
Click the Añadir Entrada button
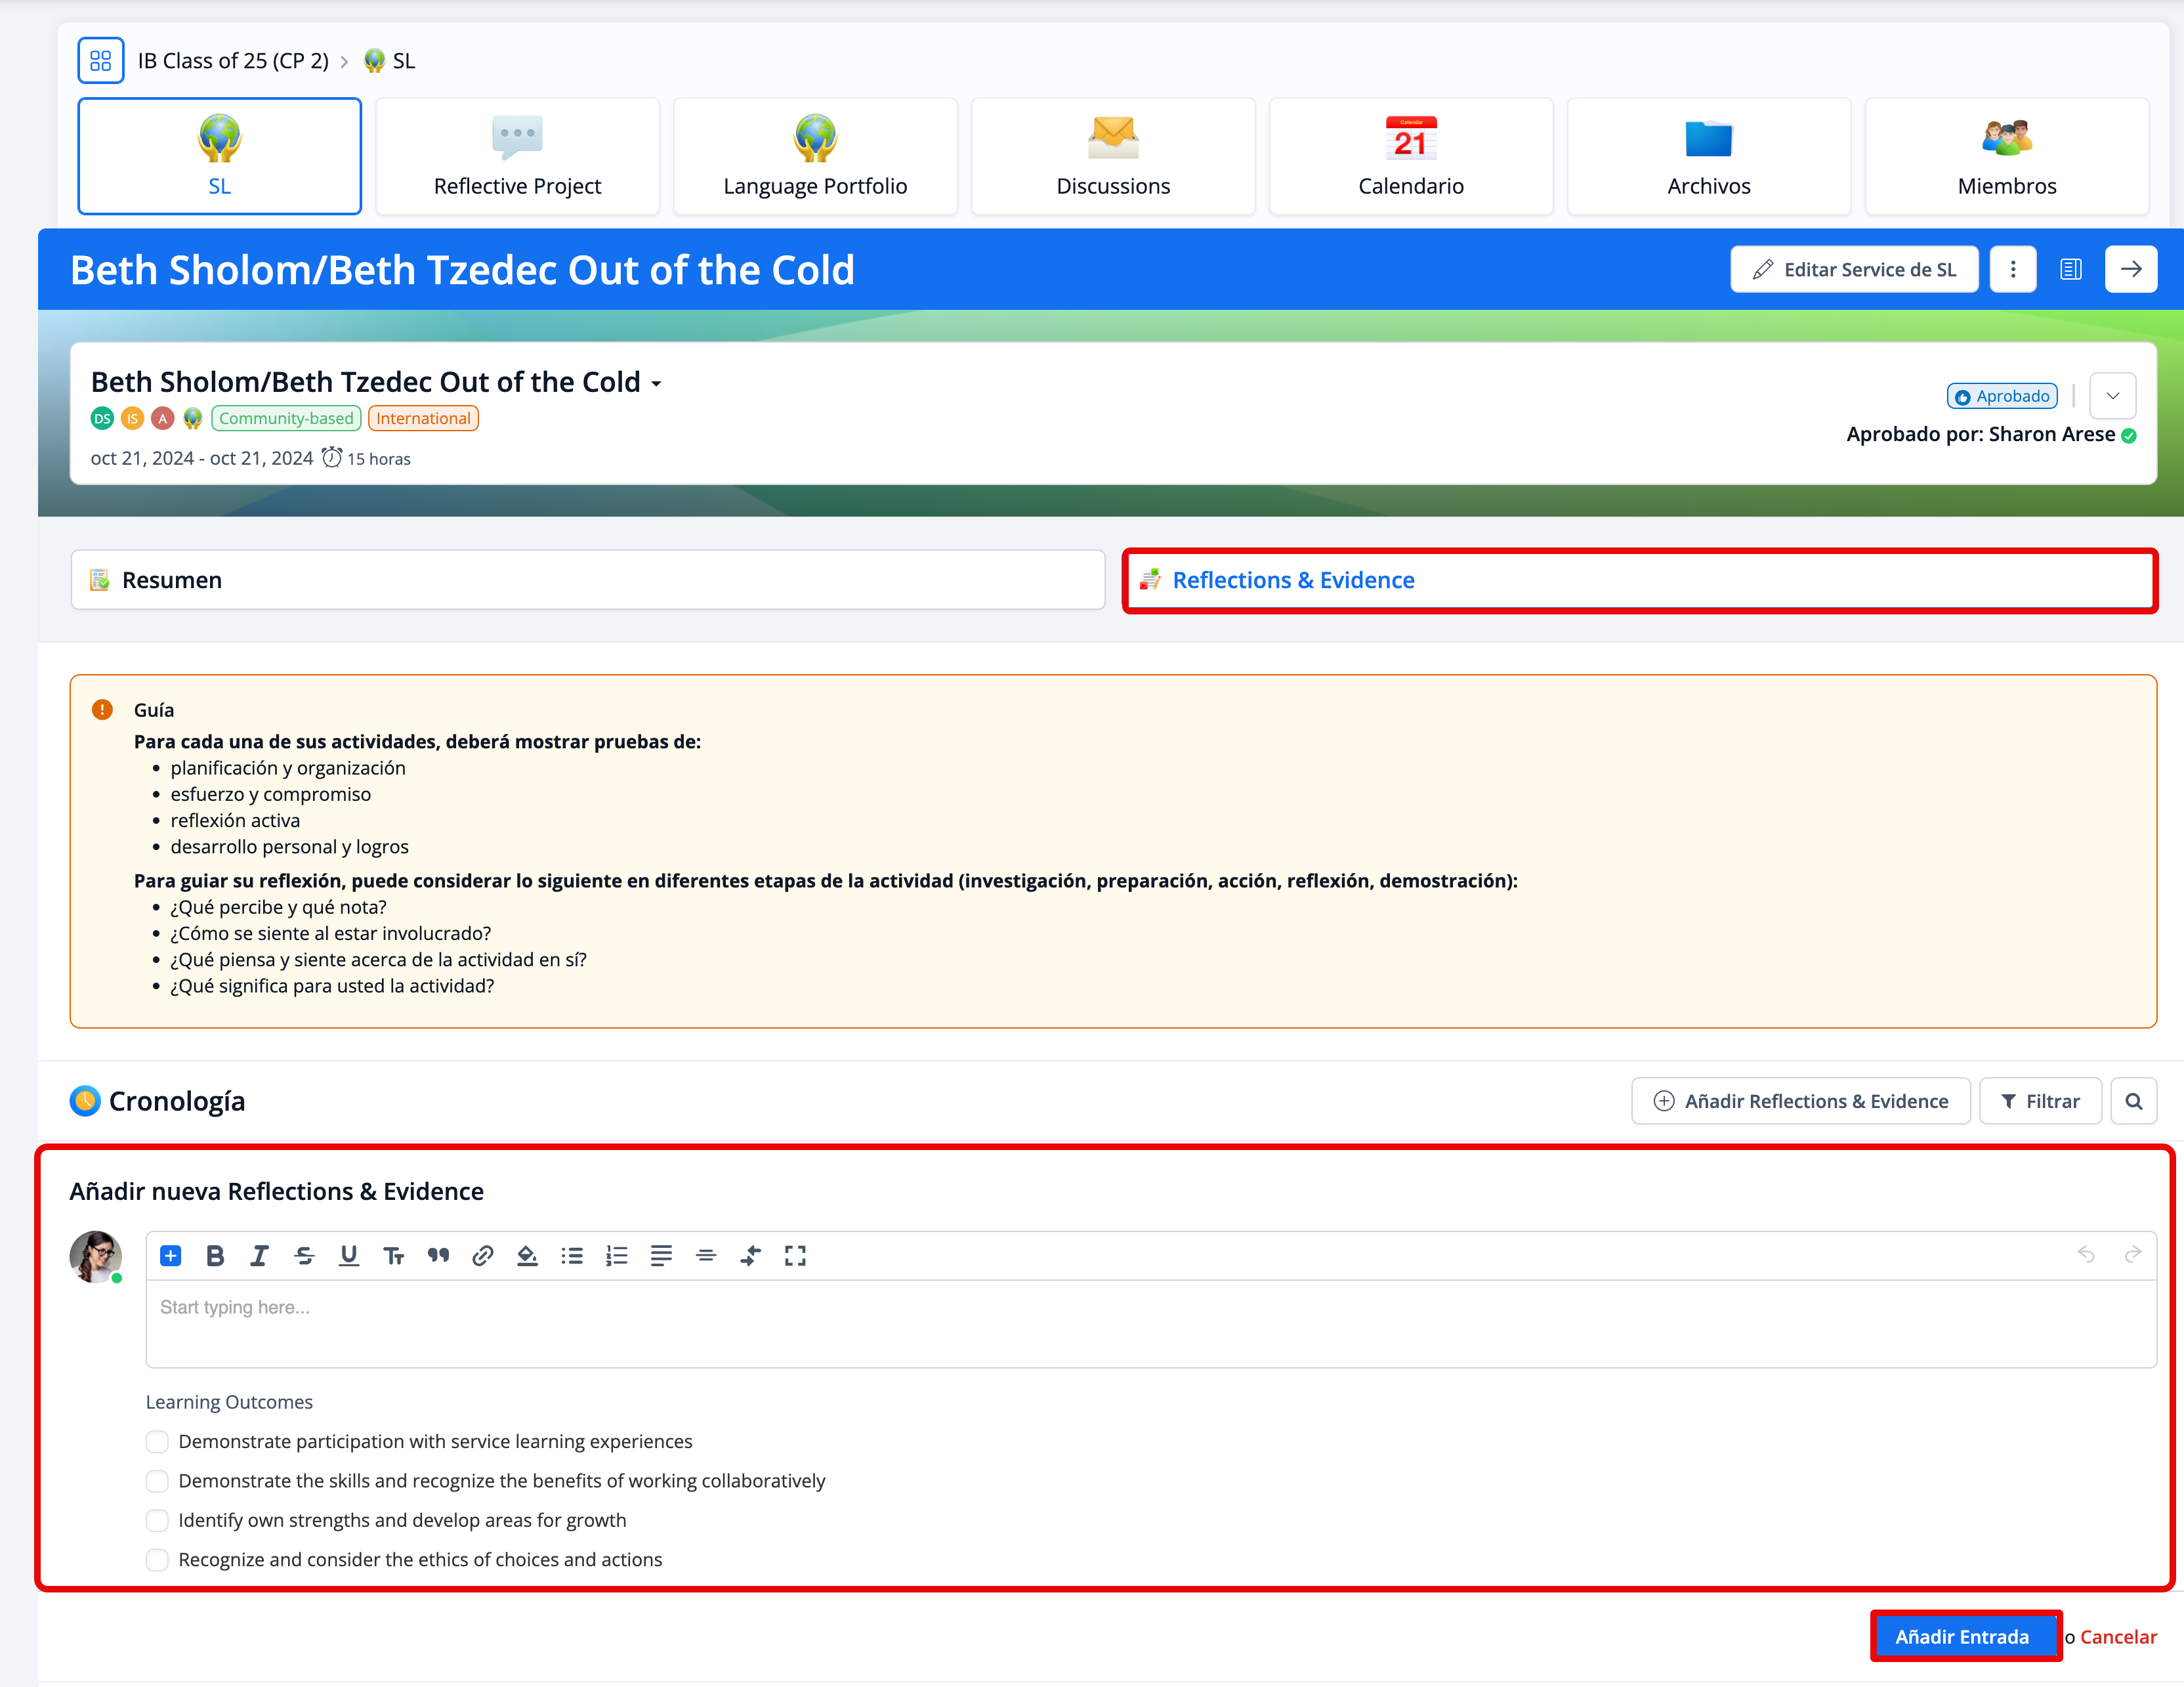click(x=1962, y=1636)
